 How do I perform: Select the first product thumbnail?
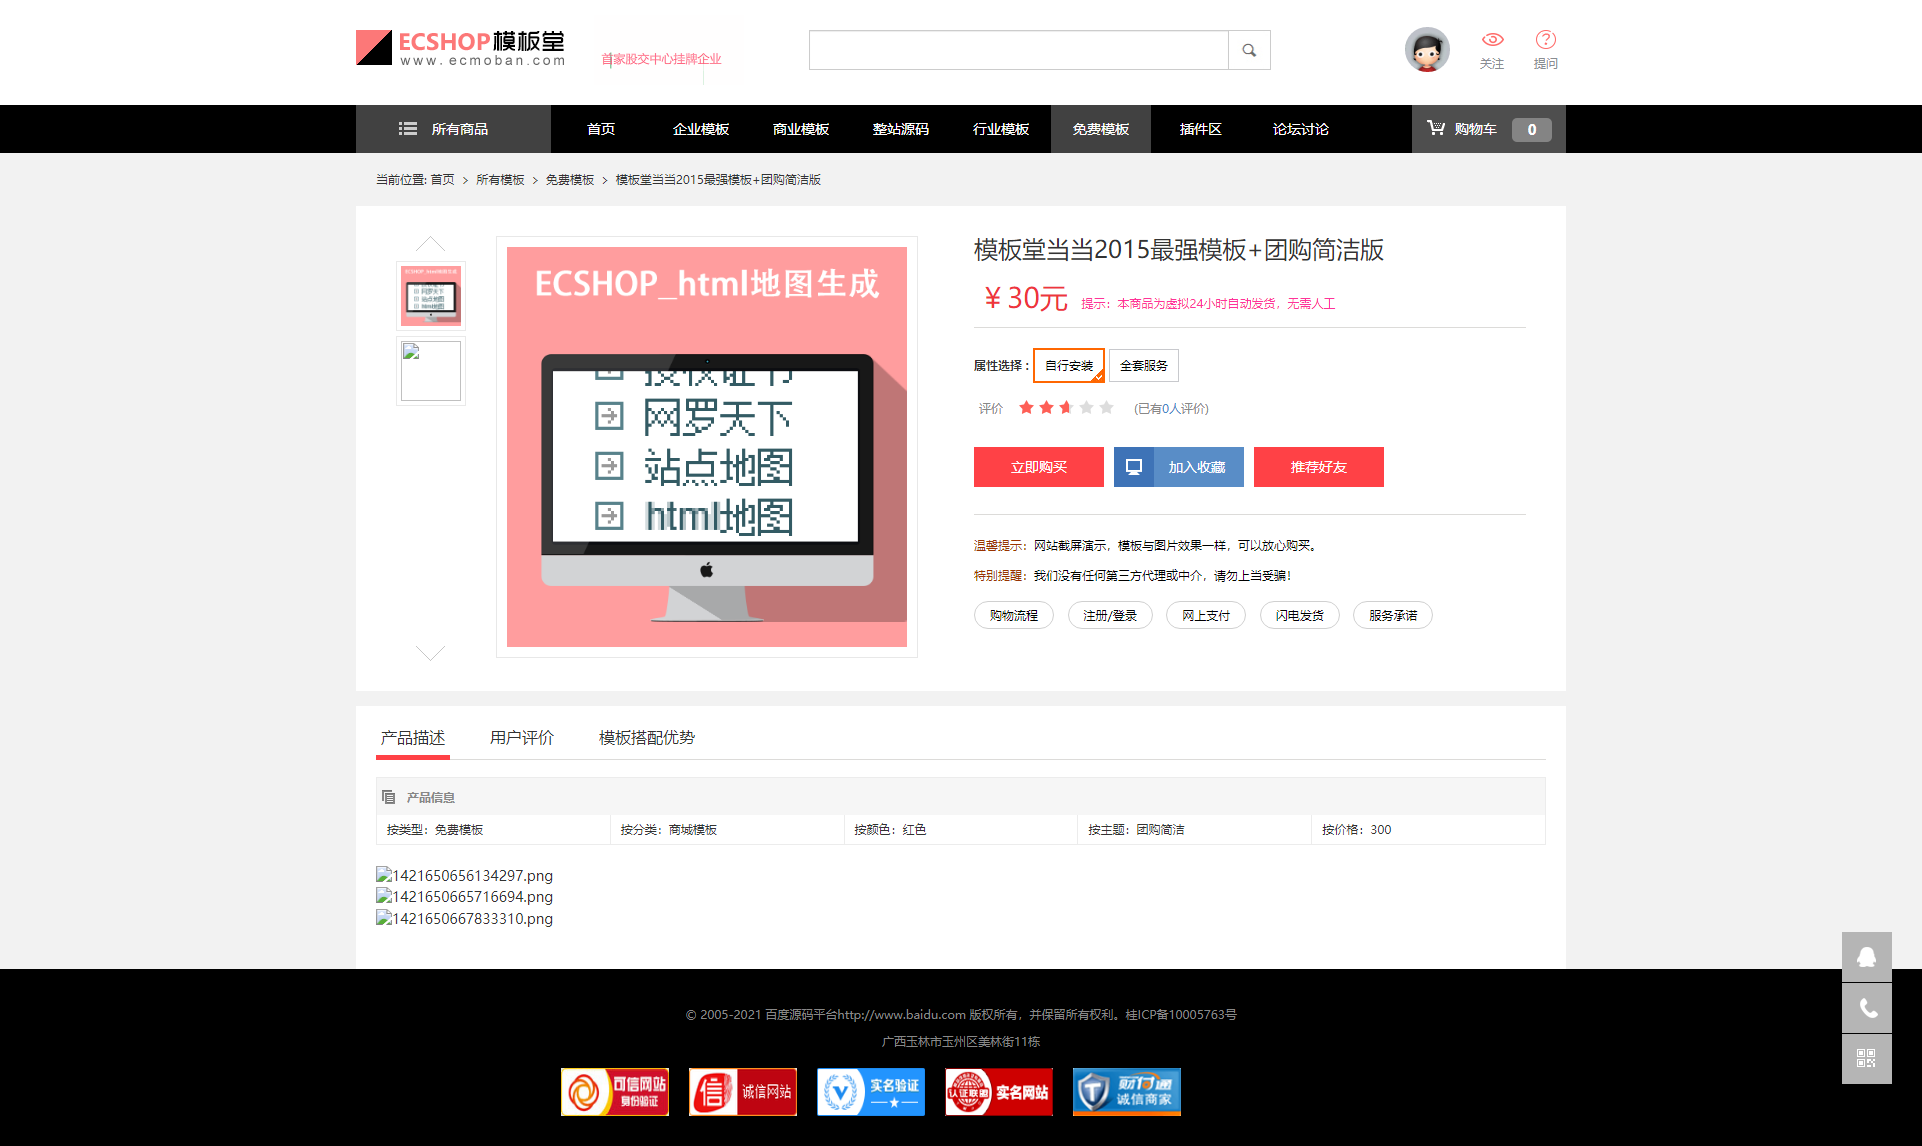(431, 296)
